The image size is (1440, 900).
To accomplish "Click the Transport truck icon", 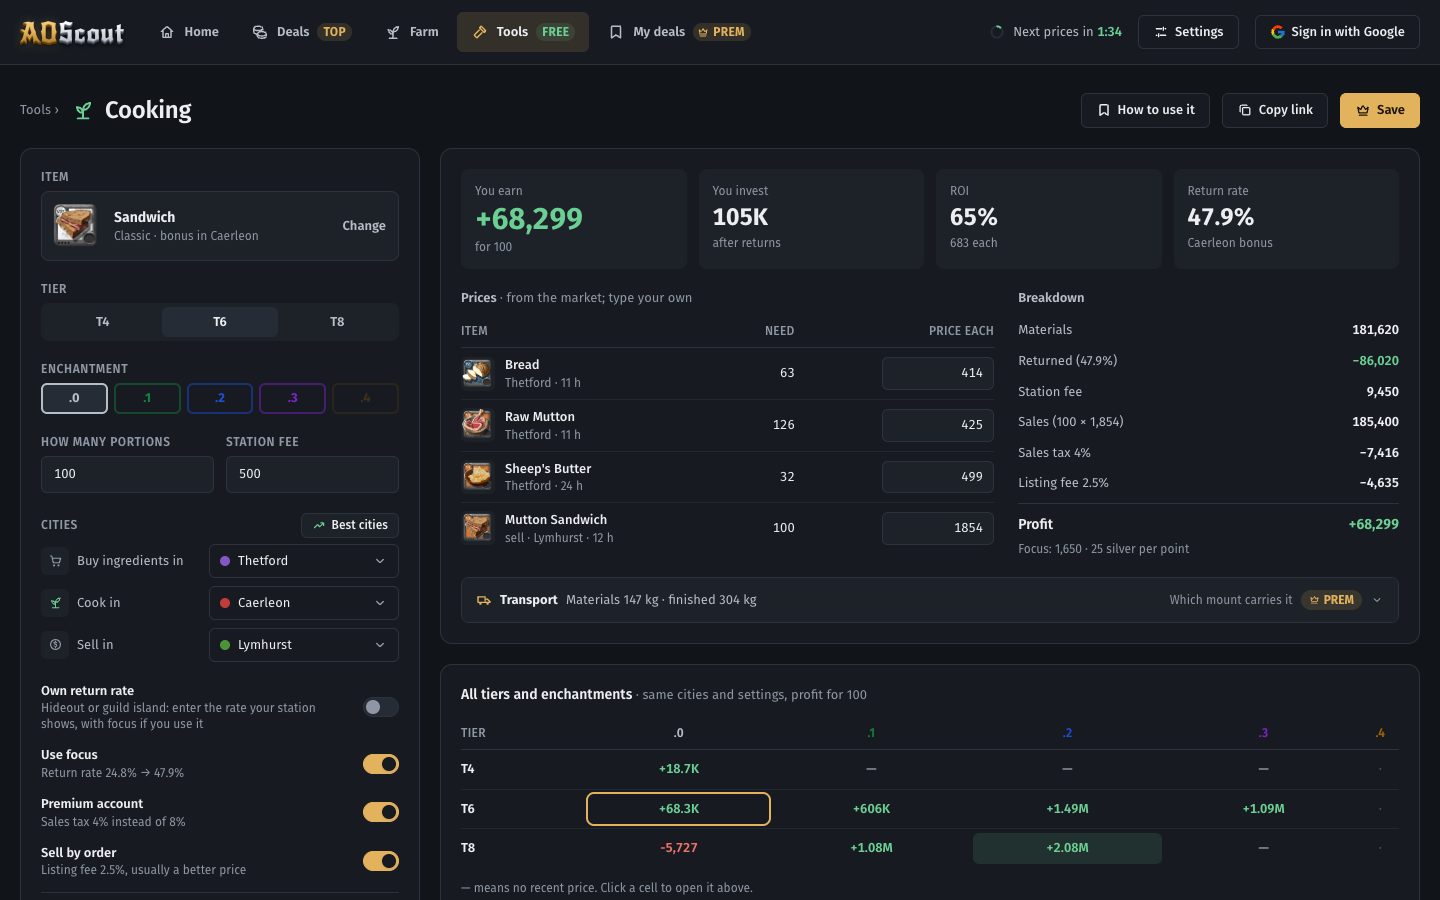I will click(484, 600).
